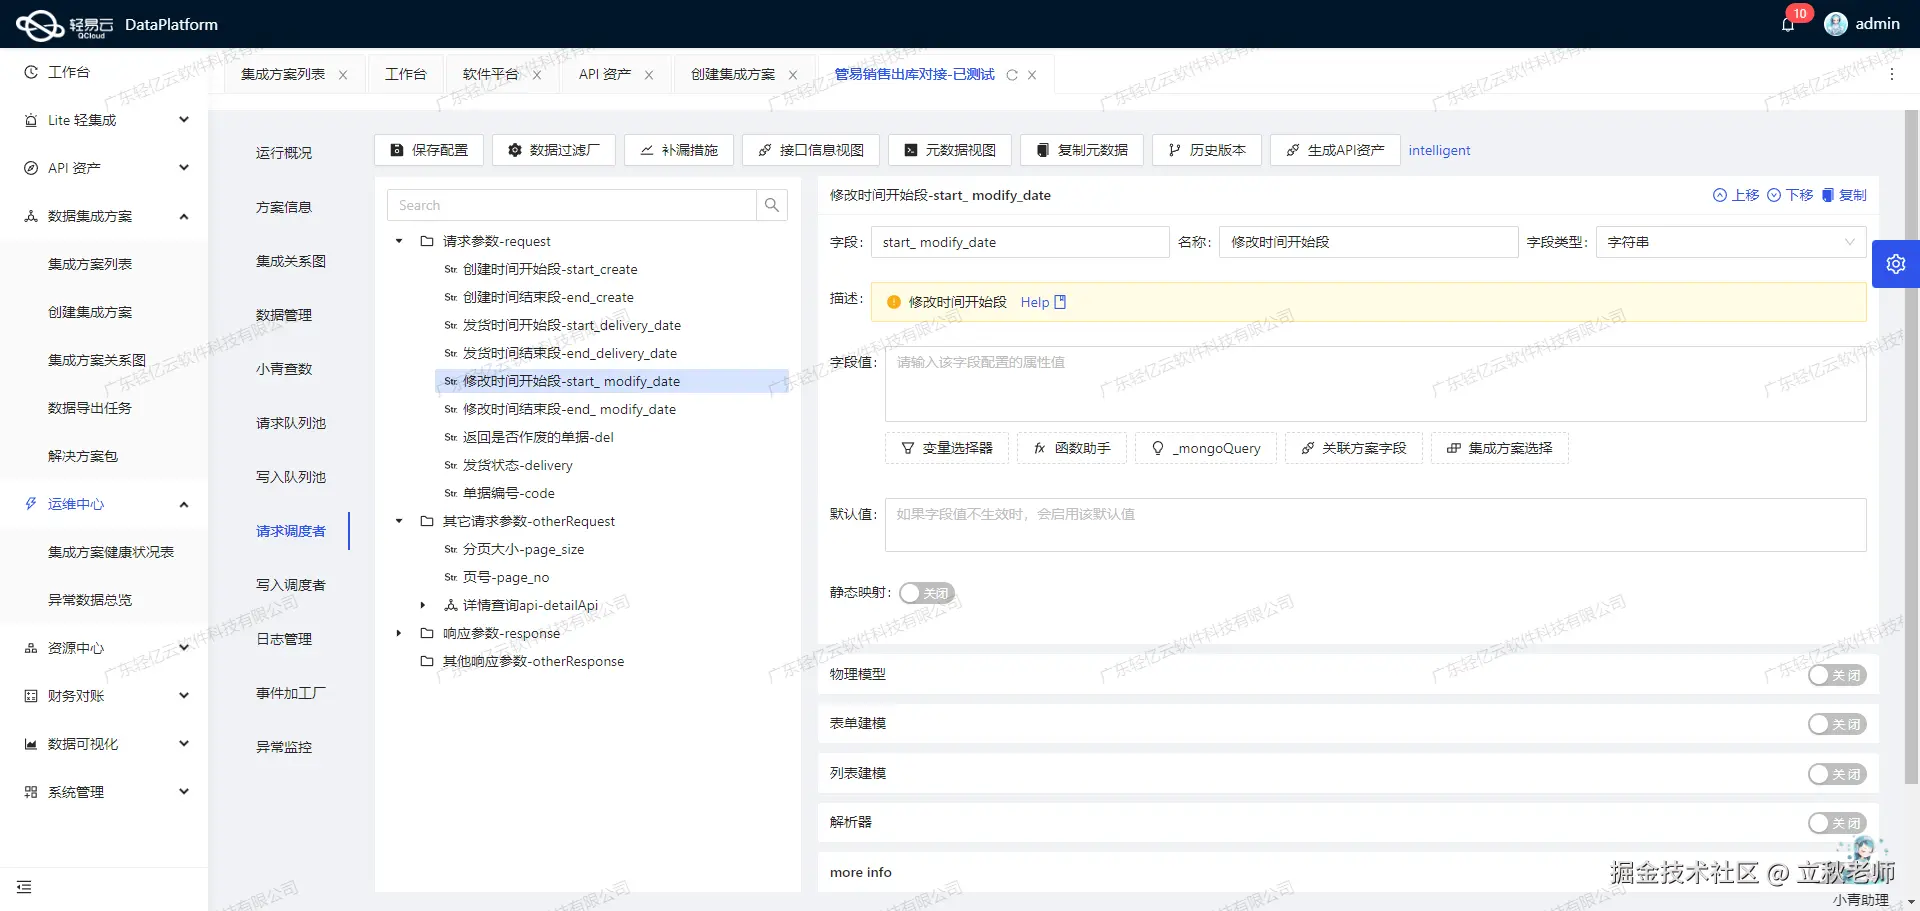Click inside the tree Search box
The image size is (1920, 911).
coord(570,204)
